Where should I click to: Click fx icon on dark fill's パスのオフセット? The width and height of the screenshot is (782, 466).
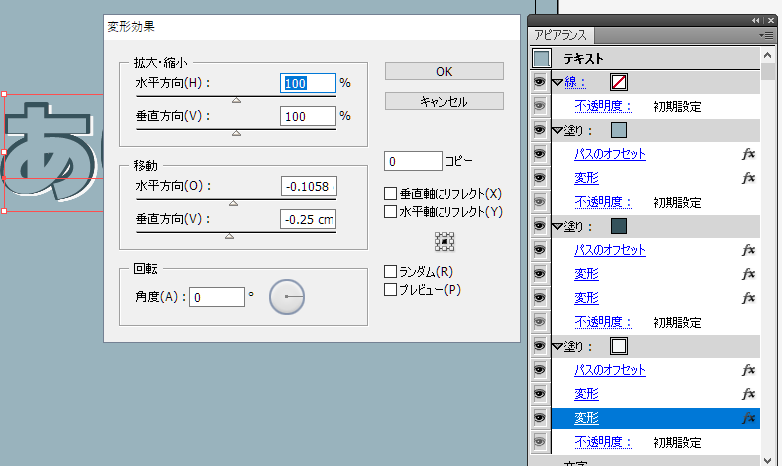(748, 250)
